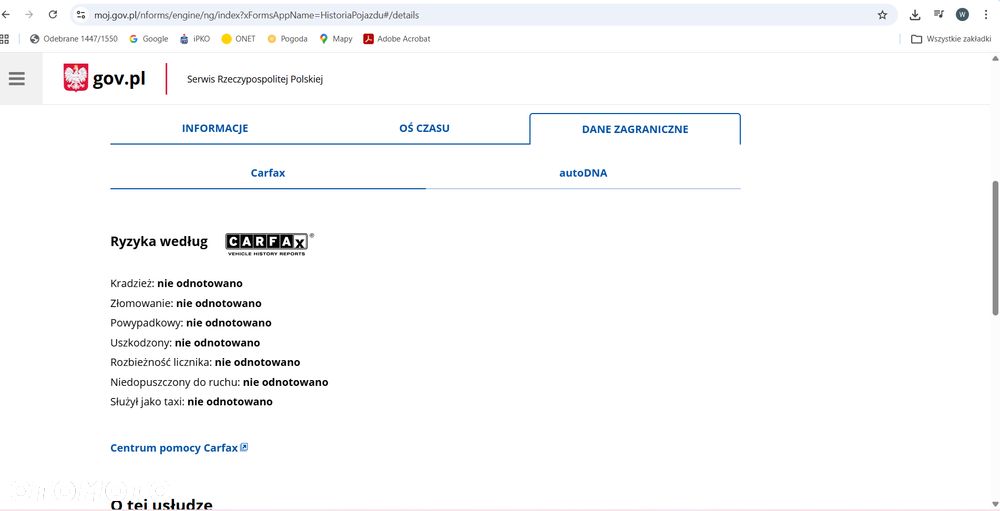The image size is (1000, 511).
Task: Open the Pogoda bookmark
Action: click(x=288, y=39)
